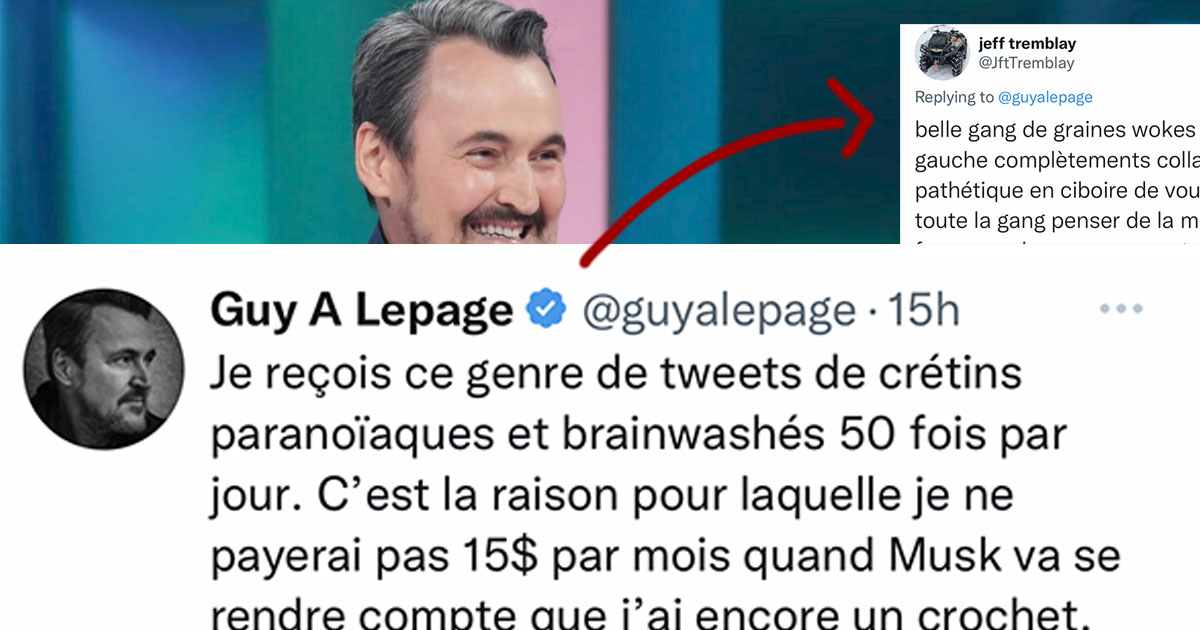Click the blue verified checkmark badge
The width and height of the screenshot is (1200, 630).
[x=546, y=311]
